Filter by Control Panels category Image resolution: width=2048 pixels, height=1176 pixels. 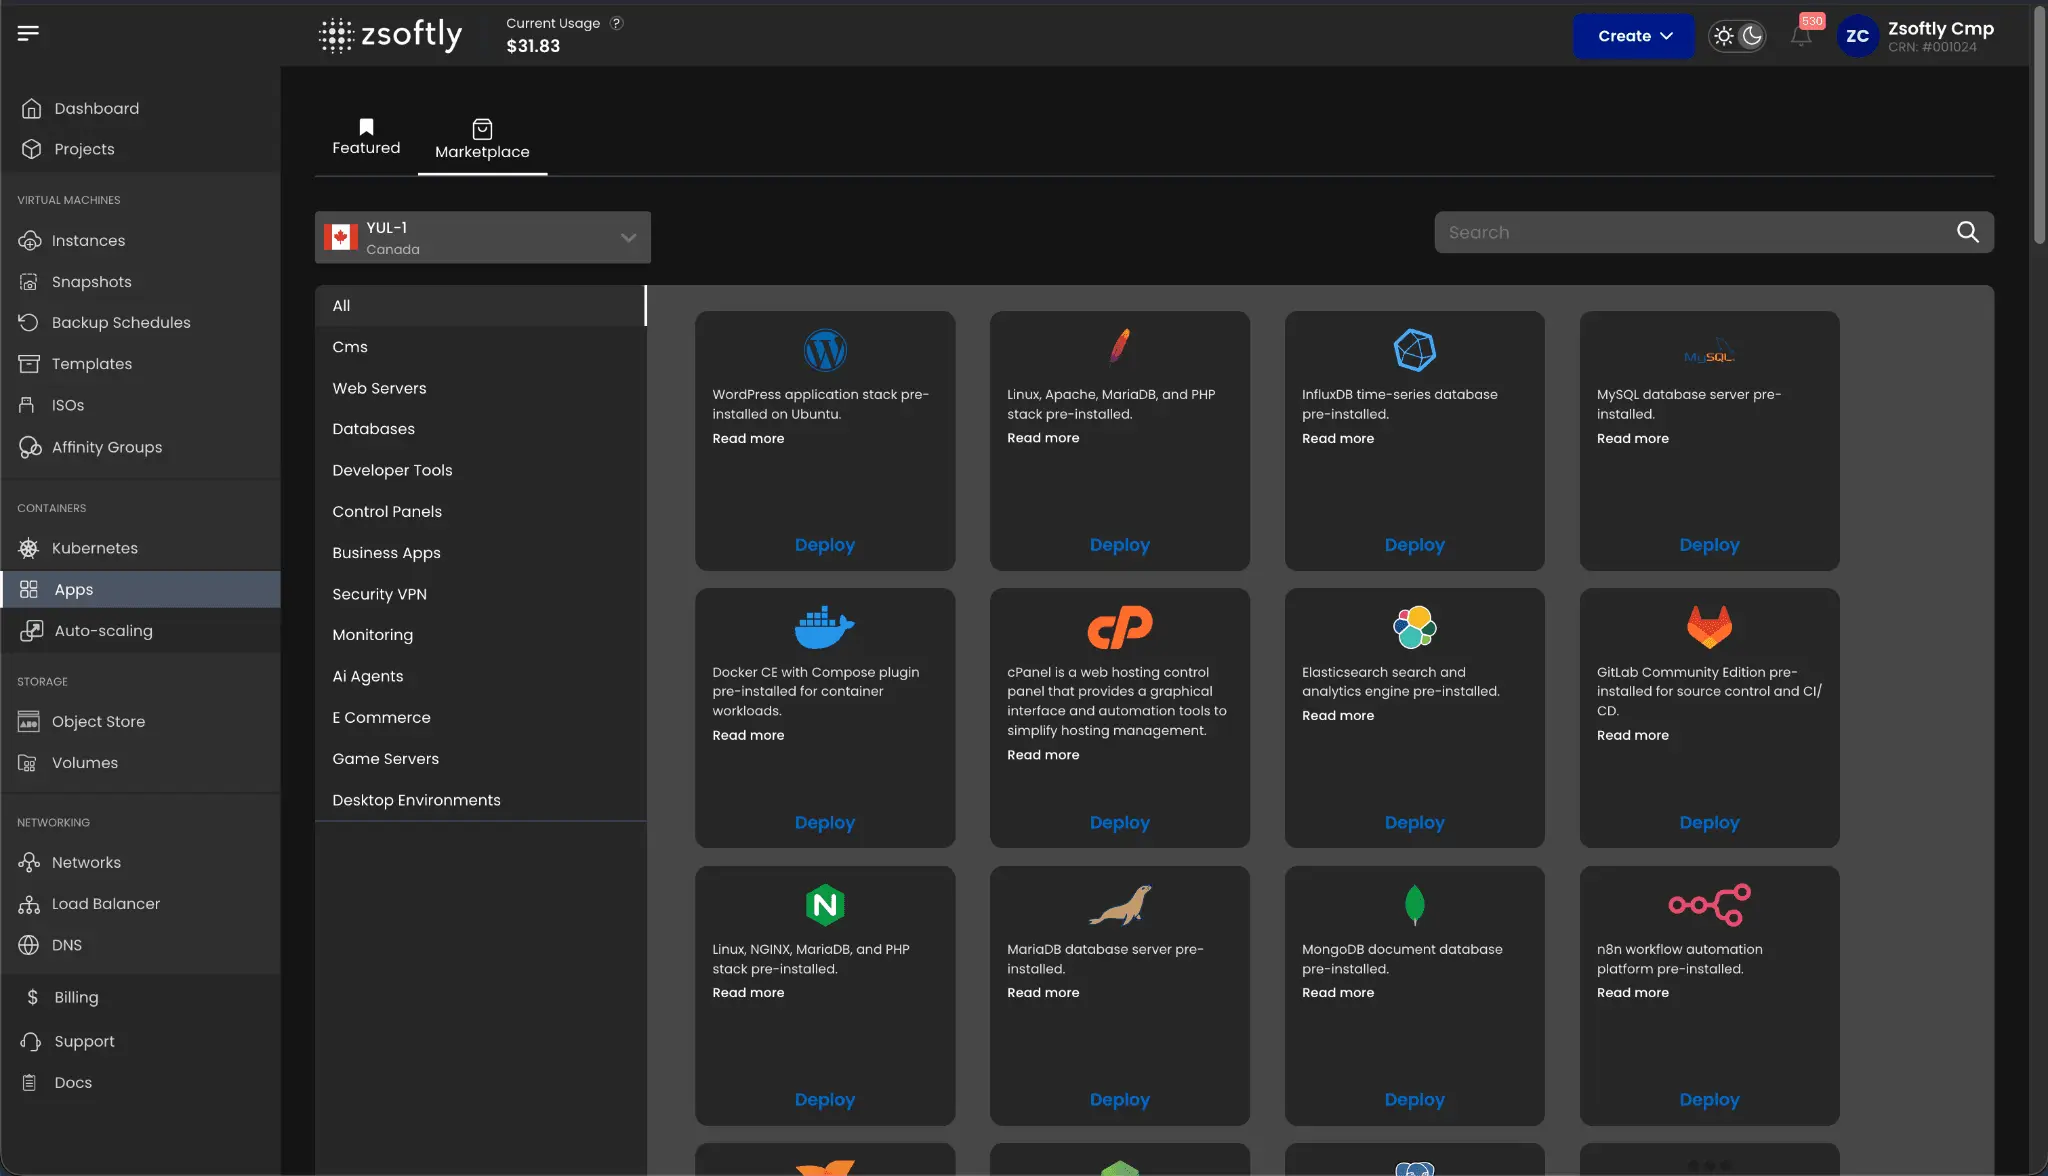tap(480, 512)
